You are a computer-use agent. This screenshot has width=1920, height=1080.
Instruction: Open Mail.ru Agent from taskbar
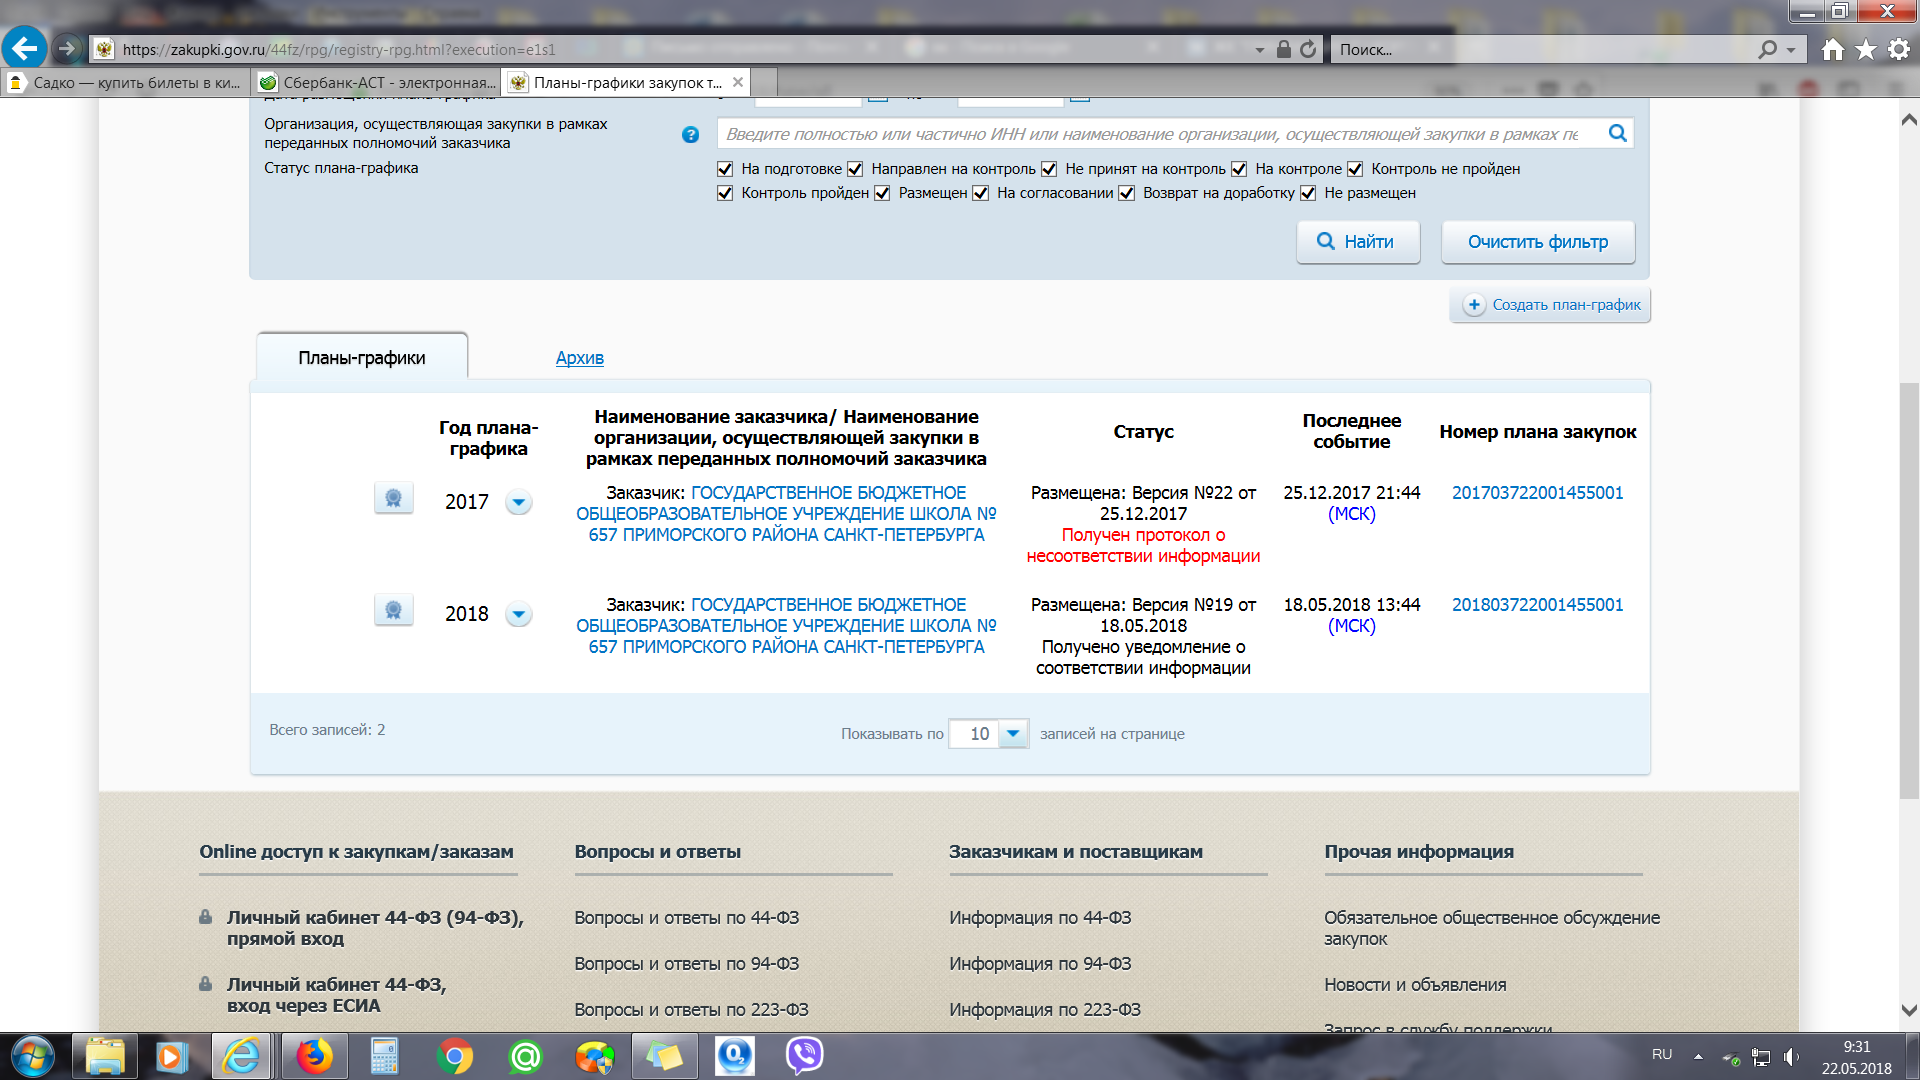(x=525, y=1056)
